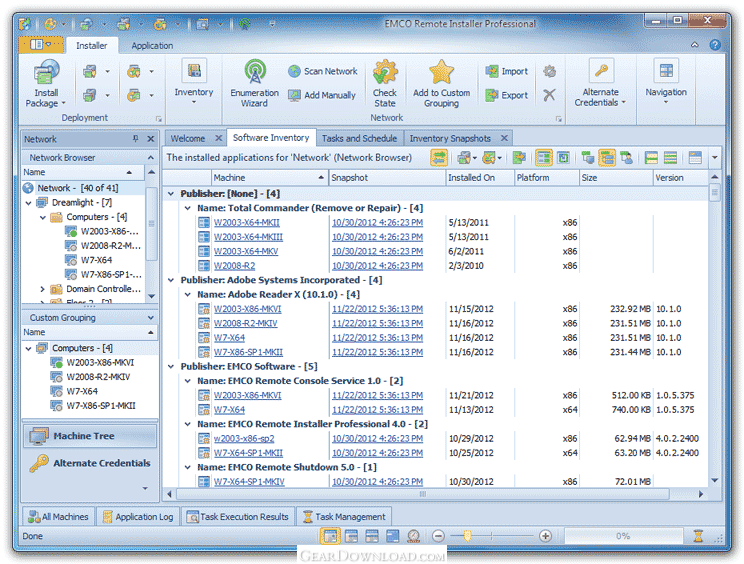Click the export arrow icon in inventory toolbar

(x=520, y=157)
